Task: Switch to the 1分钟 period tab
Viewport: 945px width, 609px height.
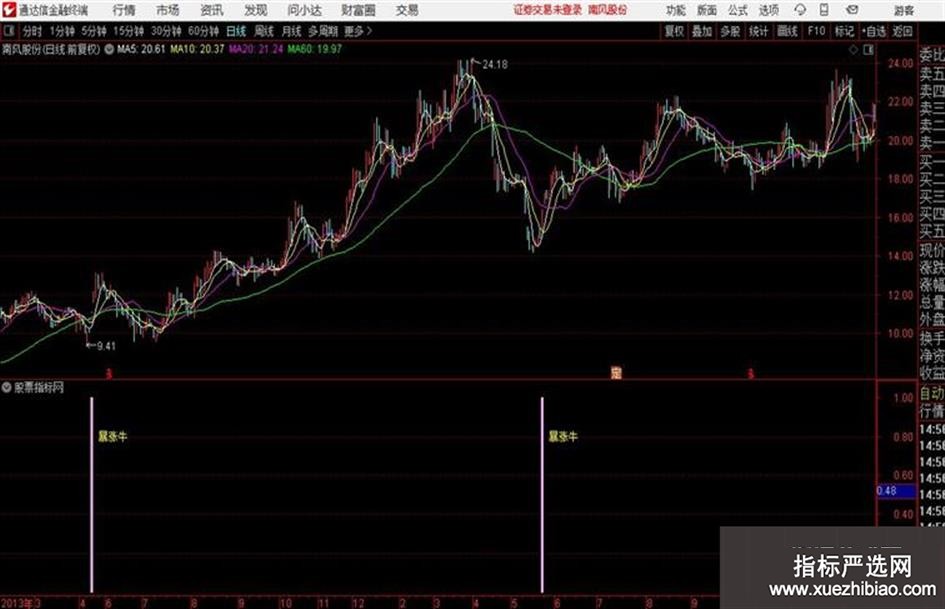Action: tap(61, 31)
